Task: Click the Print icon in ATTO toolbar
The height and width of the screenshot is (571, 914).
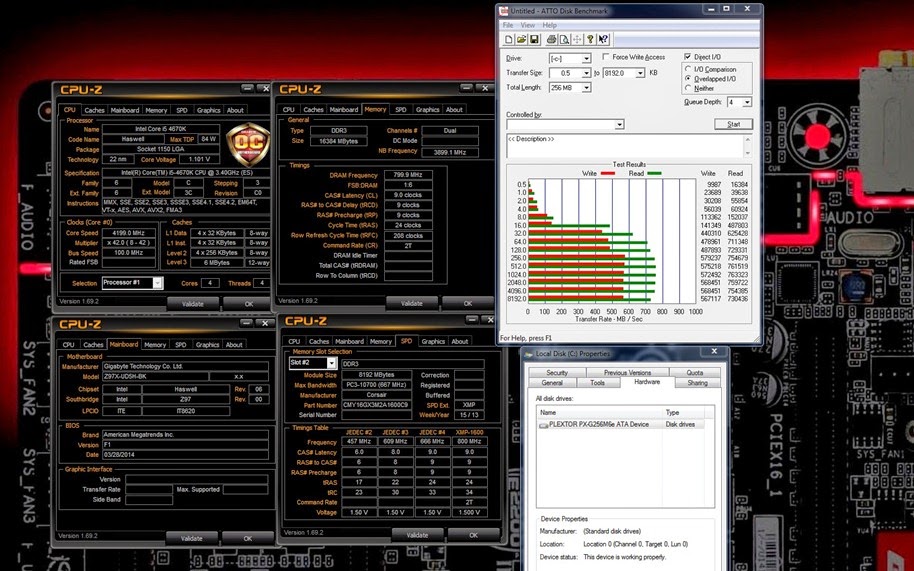Action: click(x=551, y=39)
